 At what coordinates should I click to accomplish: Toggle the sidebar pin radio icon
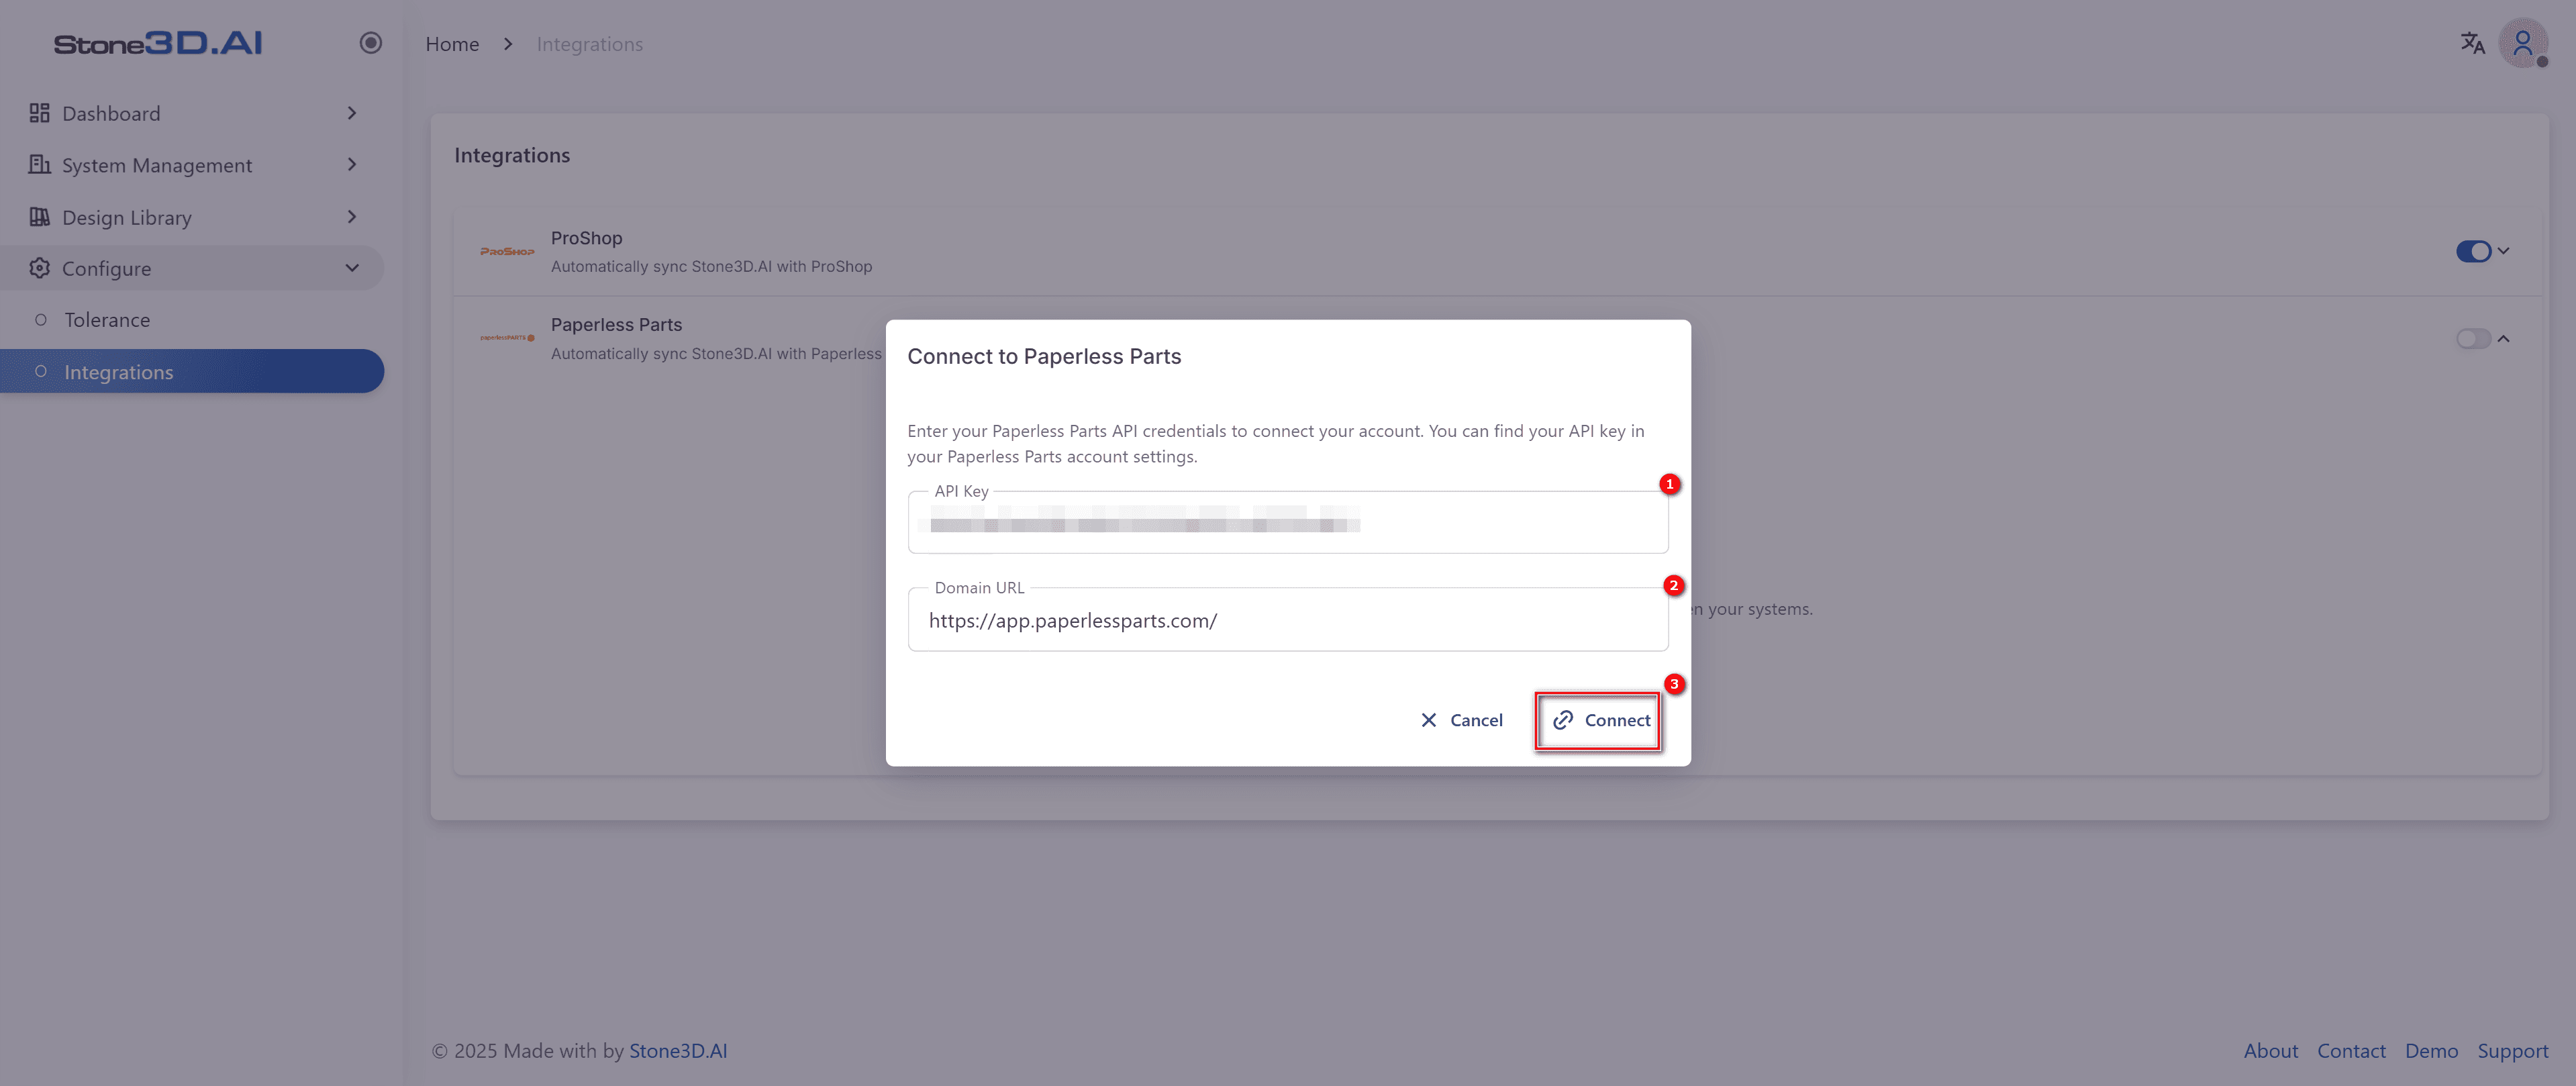(371, 43)
